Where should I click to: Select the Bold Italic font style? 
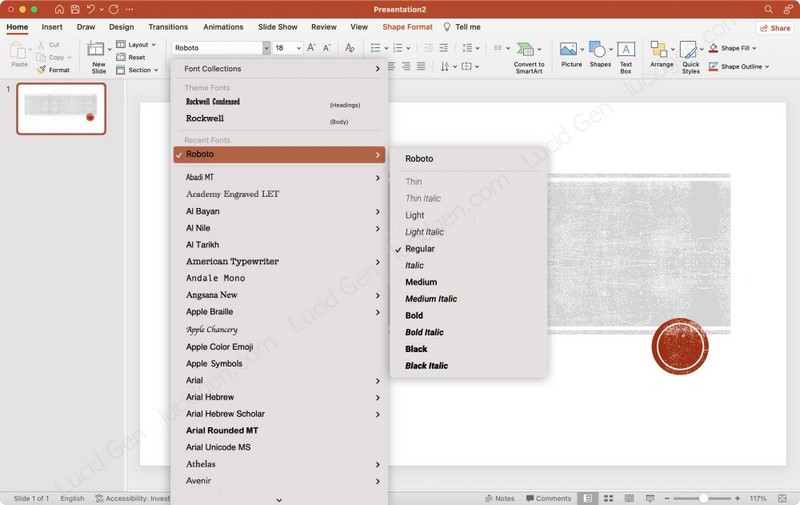coord(424,332)
